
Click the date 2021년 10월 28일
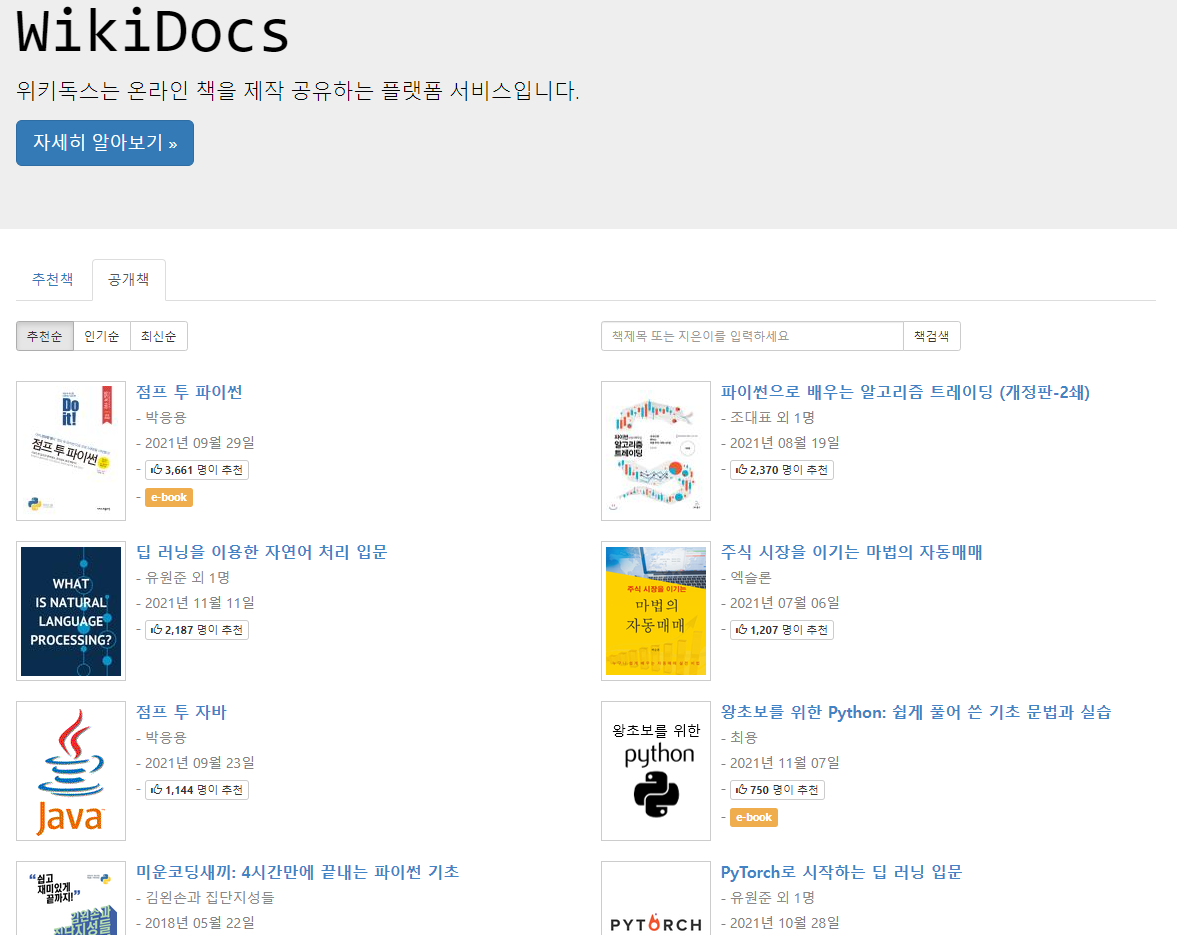point(785,922)
